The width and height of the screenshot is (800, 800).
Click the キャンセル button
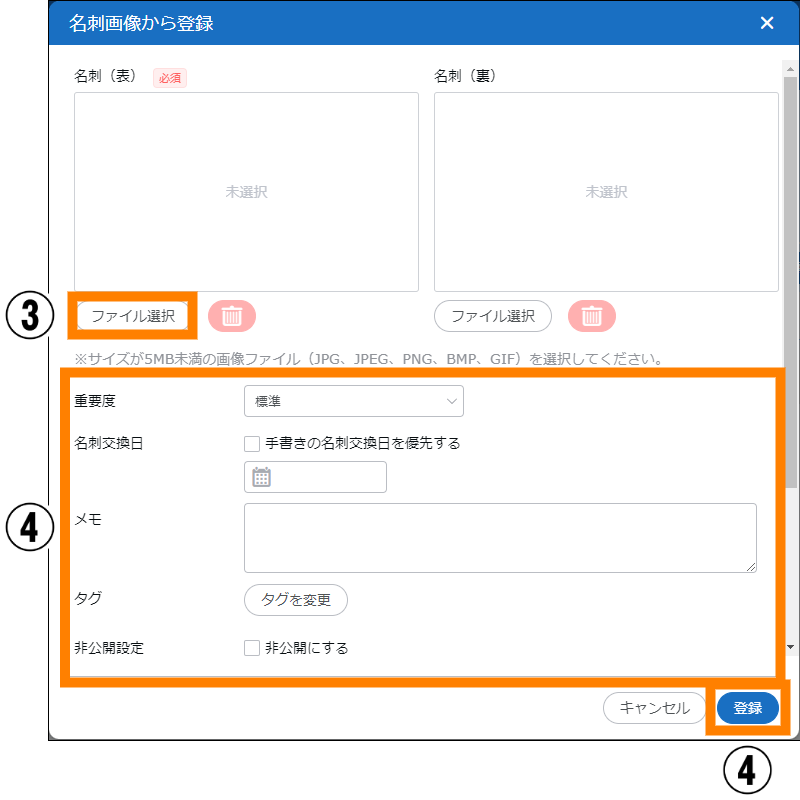(655, 708)
